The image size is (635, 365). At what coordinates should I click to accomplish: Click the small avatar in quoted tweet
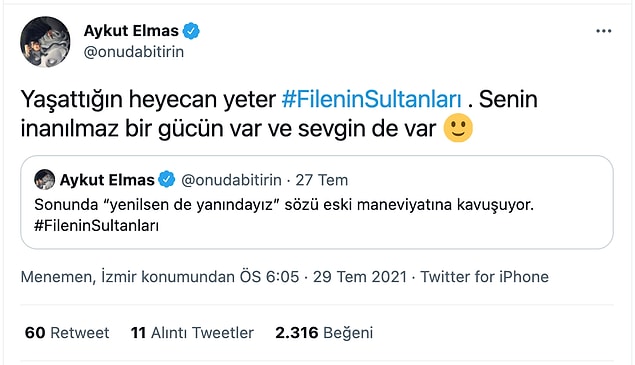click(45, 179)
